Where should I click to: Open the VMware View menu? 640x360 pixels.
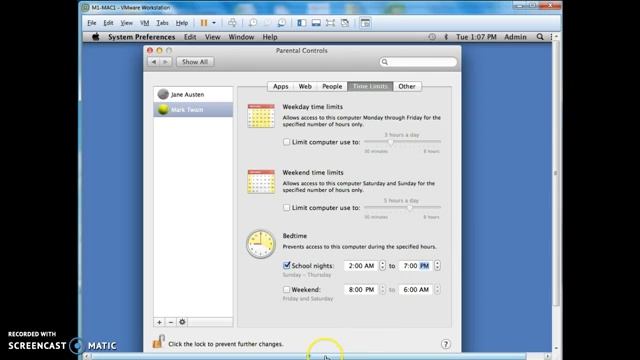point(127,23)
